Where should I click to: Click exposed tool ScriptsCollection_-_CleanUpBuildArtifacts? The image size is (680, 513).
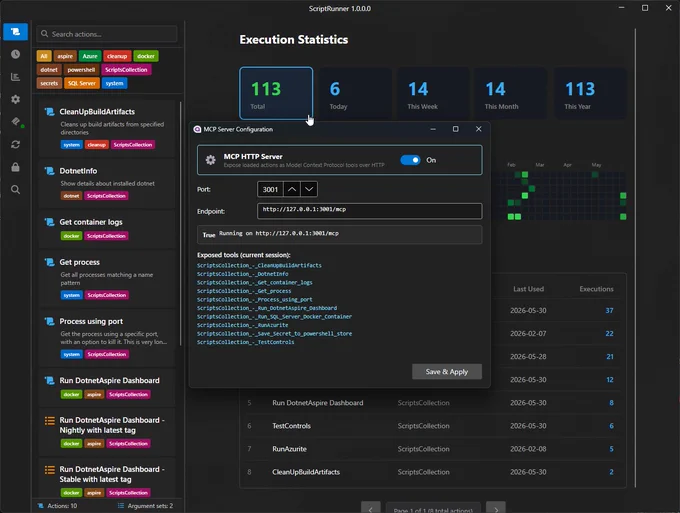tap(259, 265)
